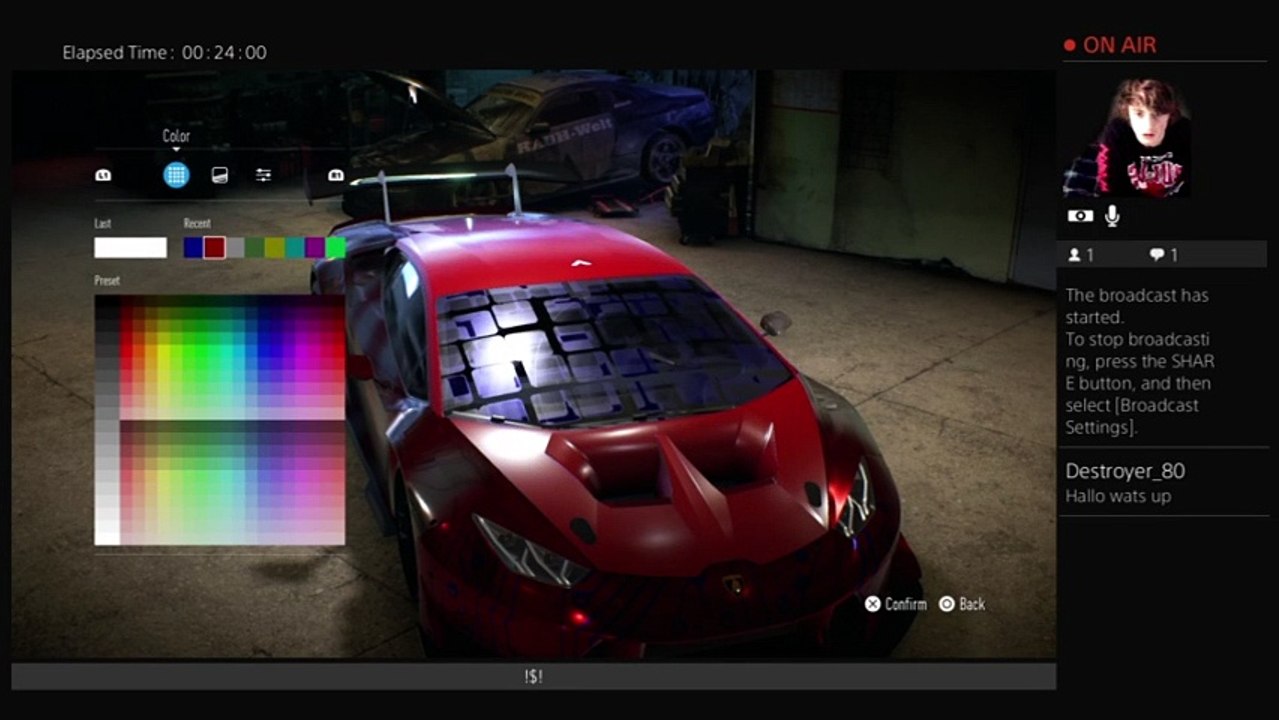The height and width of the screenshot is (720, 1279).
Task: Pick the purple recent swatch
Action: coord(315,248)
